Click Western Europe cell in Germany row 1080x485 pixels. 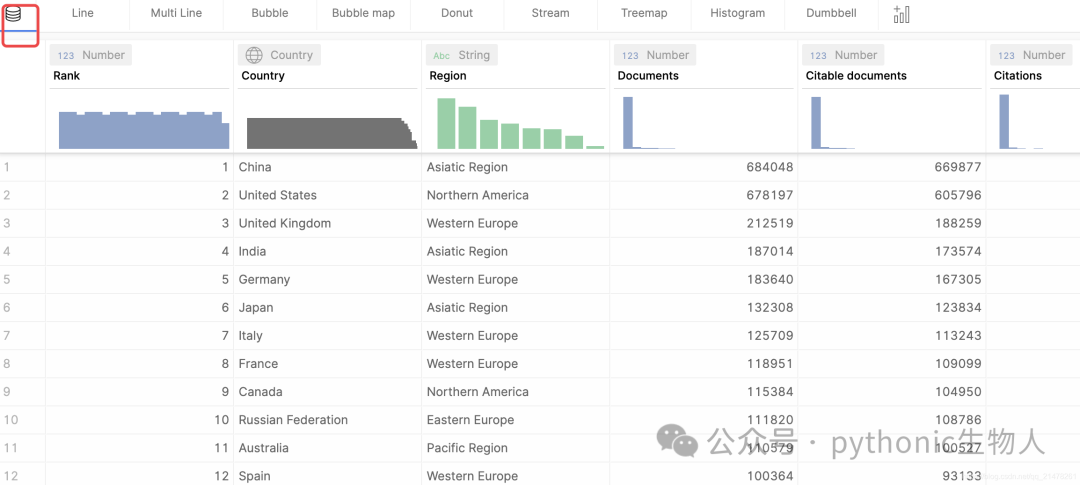tap(515, 280)
